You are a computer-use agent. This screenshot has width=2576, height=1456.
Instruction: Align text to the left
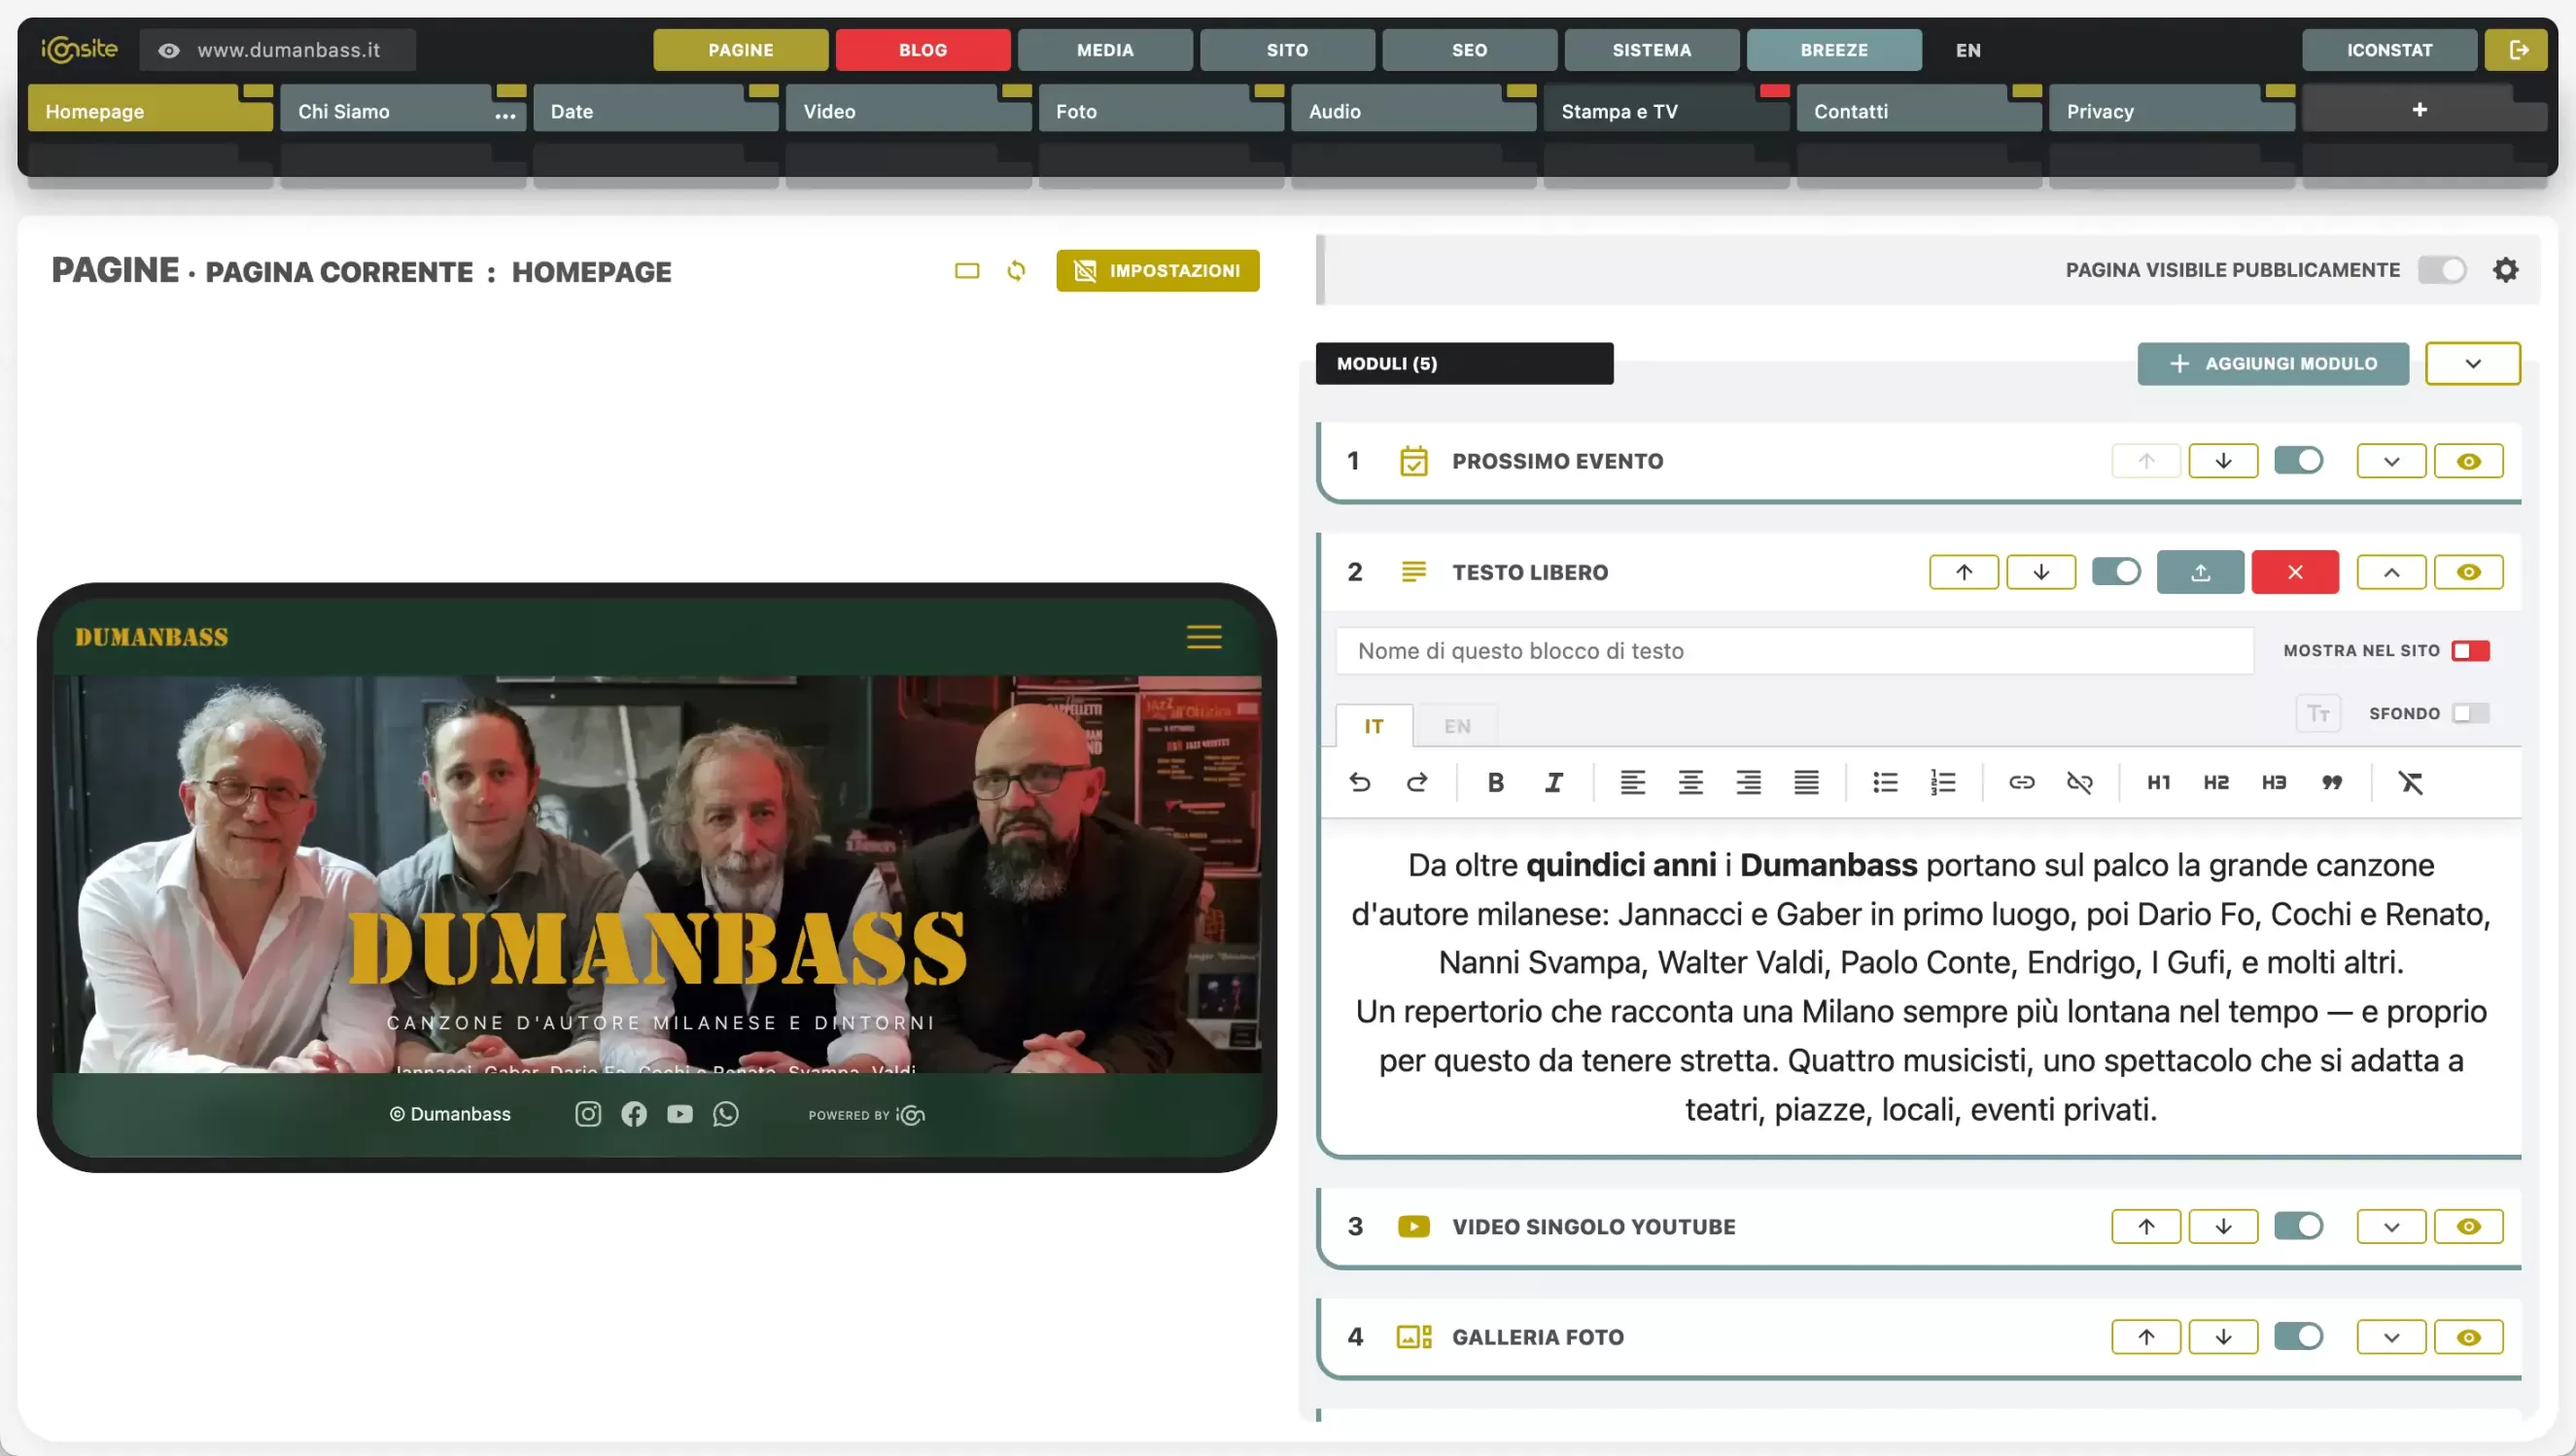[x=1632, y=782]
